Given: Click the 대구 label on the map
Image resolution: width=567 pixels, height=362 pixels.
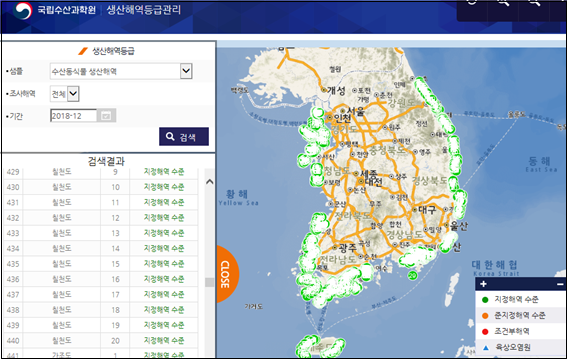Looking at the screenshot, I should coord(427,209).
